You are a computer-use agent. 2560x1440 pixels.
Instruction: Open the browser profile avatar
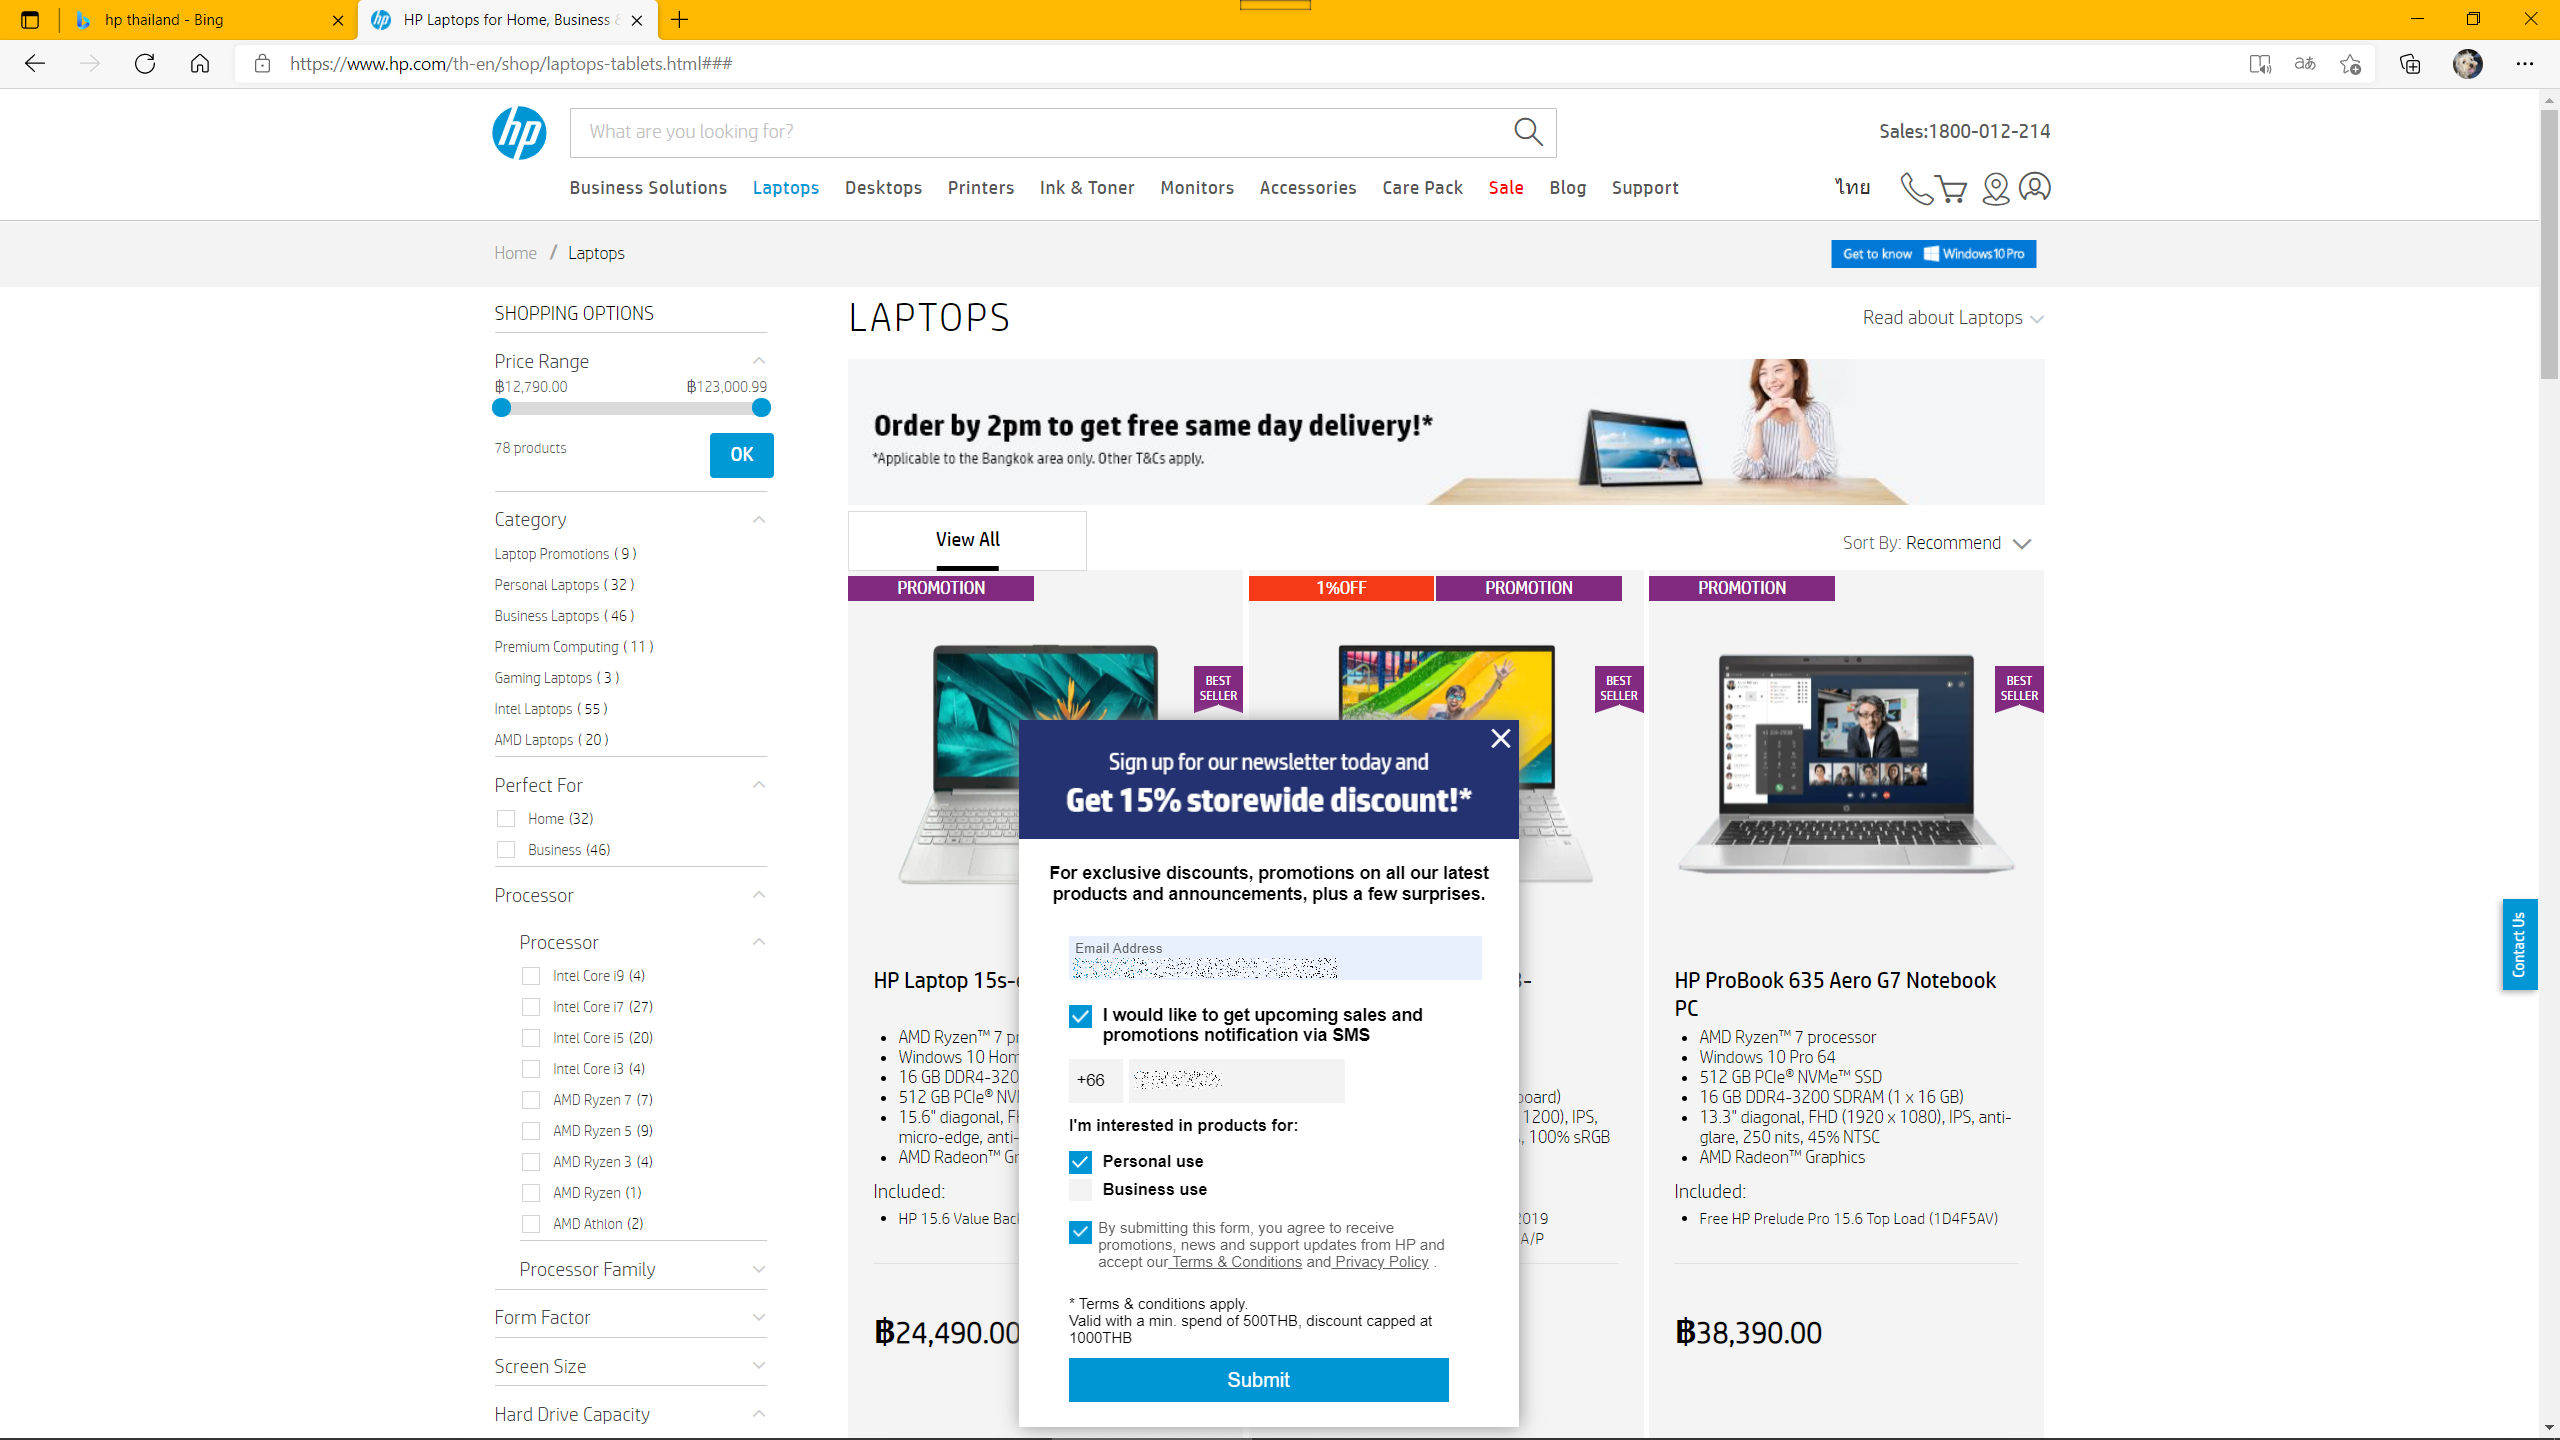tap(2468, 64)
